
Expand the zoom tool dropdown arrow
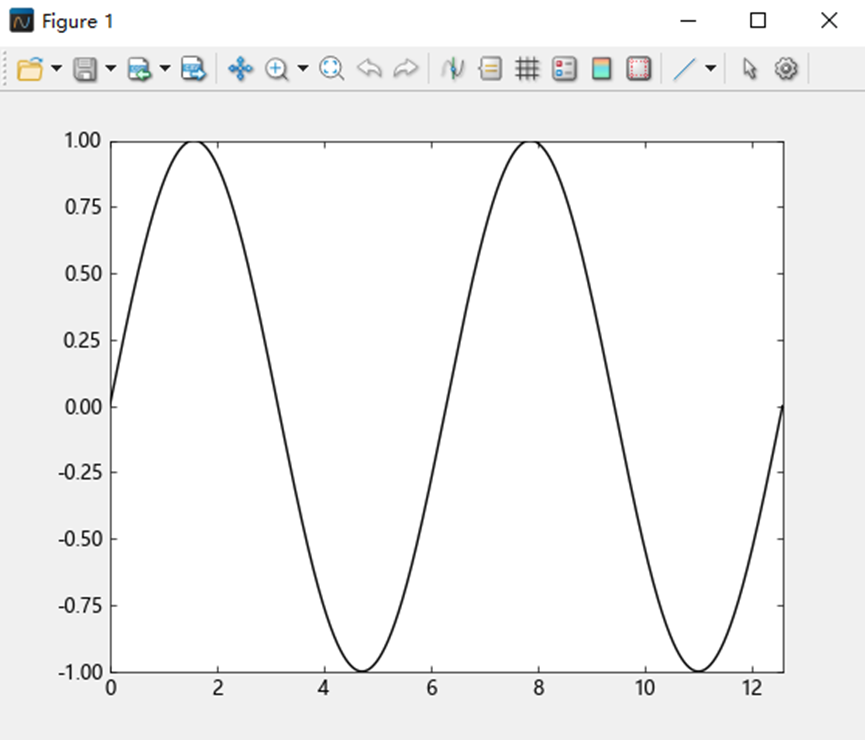(x=303, y=68)
